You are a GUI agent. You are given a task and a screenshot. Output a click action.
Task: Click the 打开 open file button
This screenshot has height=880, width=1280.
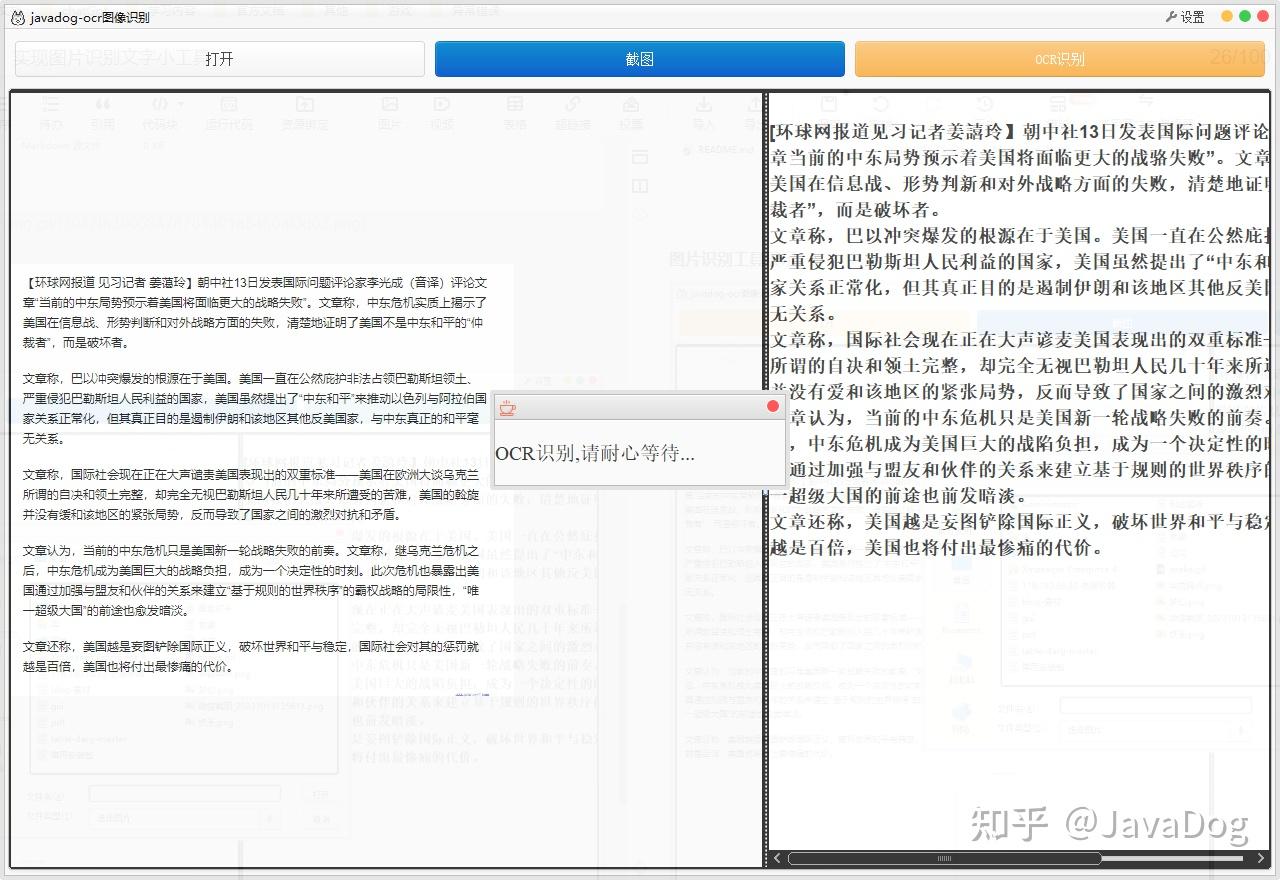[x=218, y=58]
